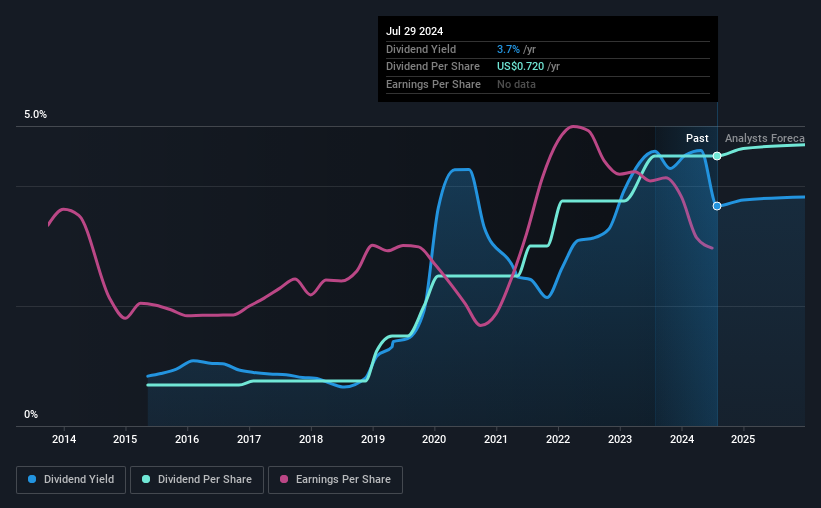Click the 2014 x-axis label

tap(64, 439)
